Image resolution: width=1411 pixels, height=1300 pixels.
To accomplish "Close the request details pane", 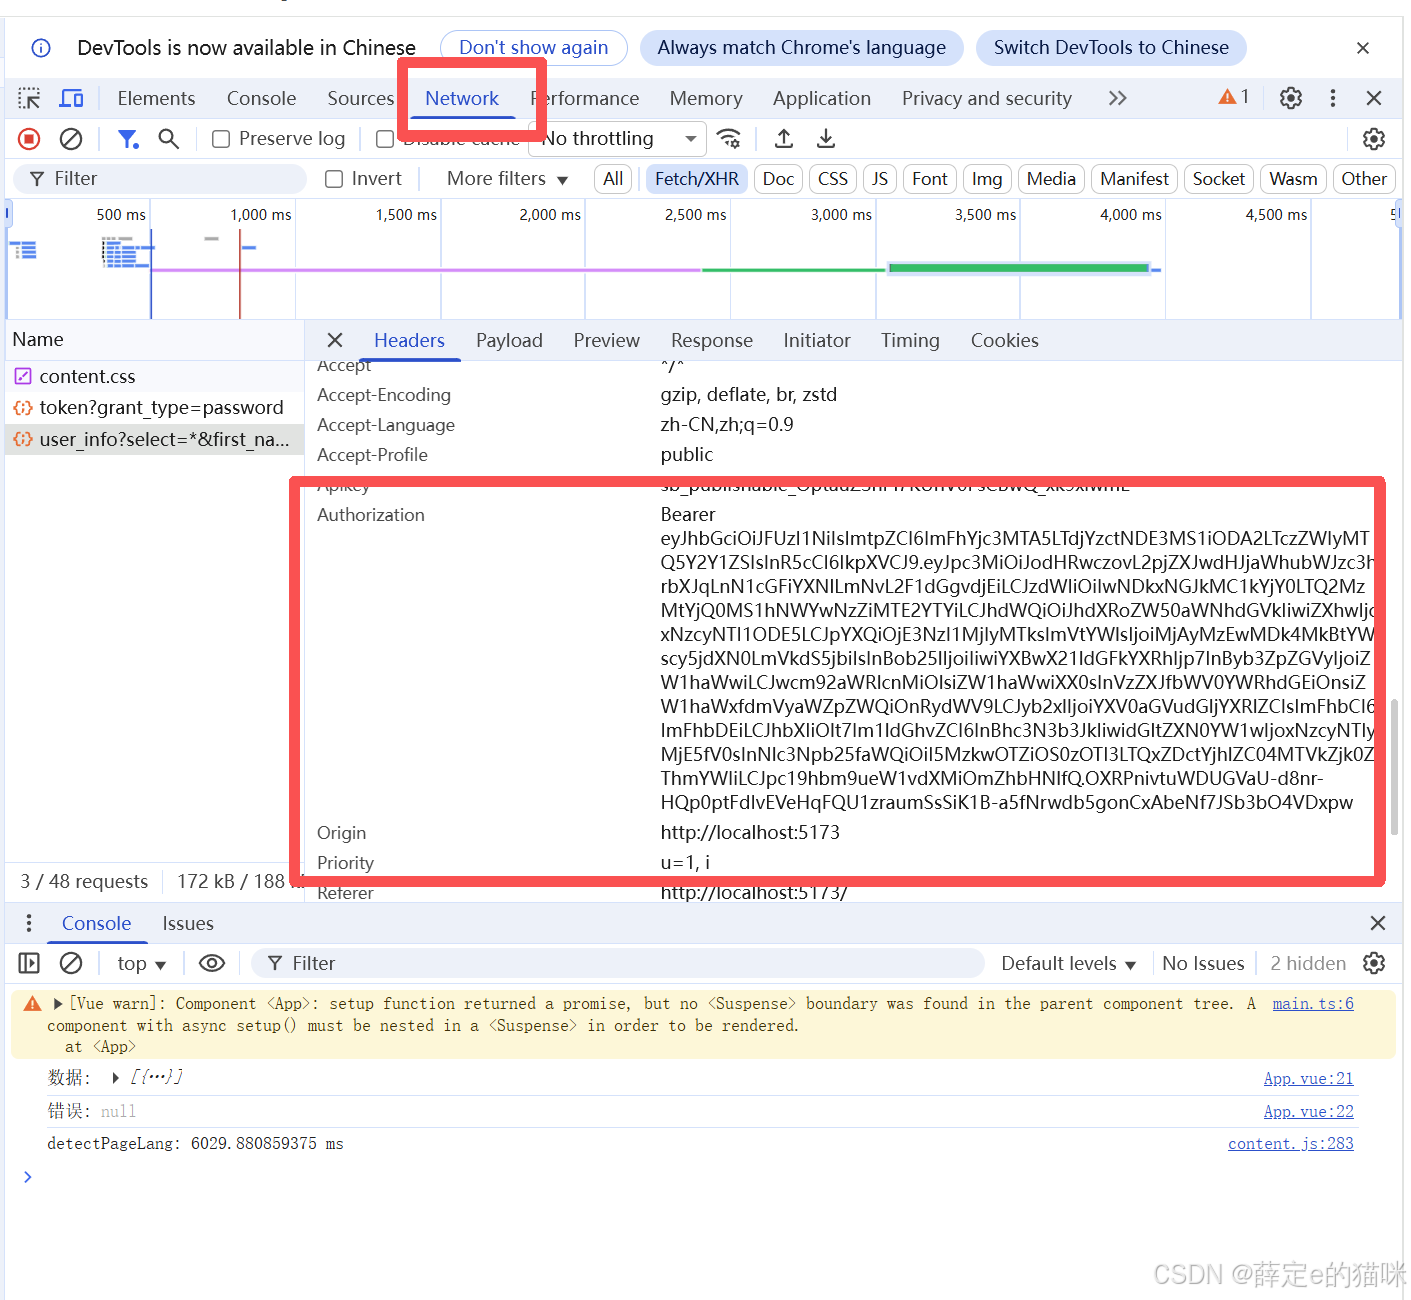I will [335, 340].
